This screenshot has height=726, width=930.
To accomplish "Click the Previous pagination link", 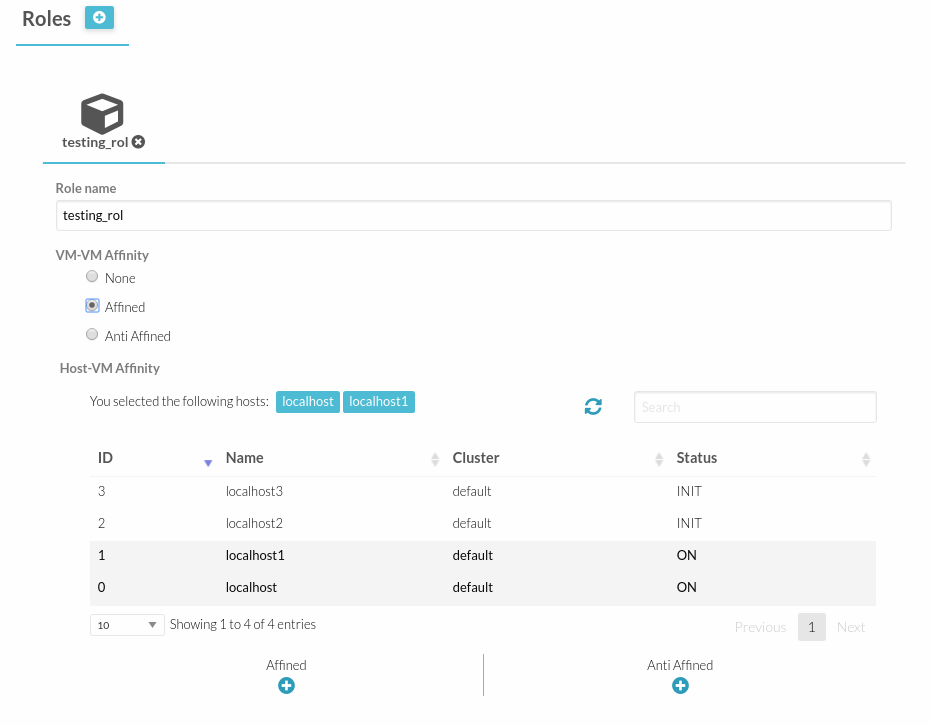I will tap(760, 627).
